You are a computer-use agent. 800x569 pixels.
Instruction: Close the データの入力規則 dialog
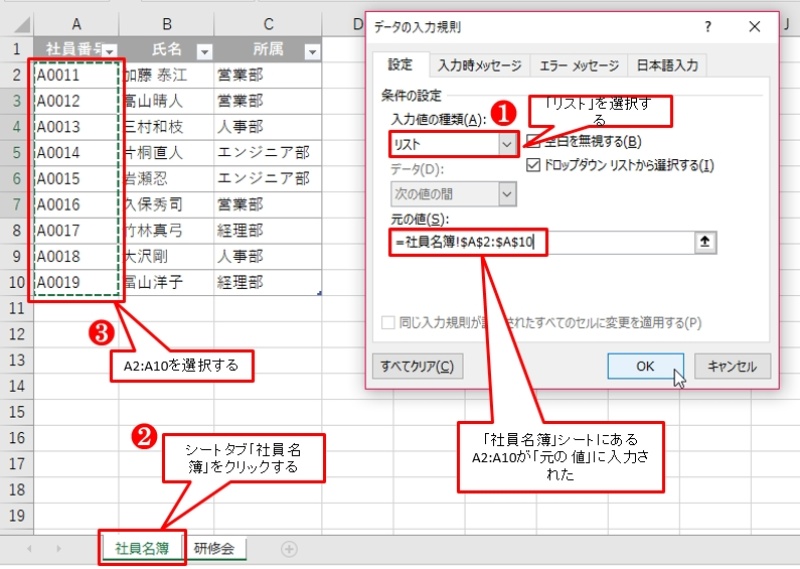[755, 27]
